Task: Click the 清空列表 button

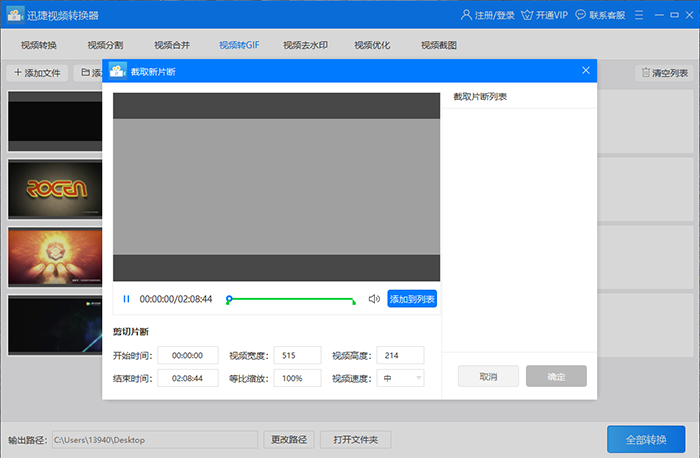Action: (664, 73)
